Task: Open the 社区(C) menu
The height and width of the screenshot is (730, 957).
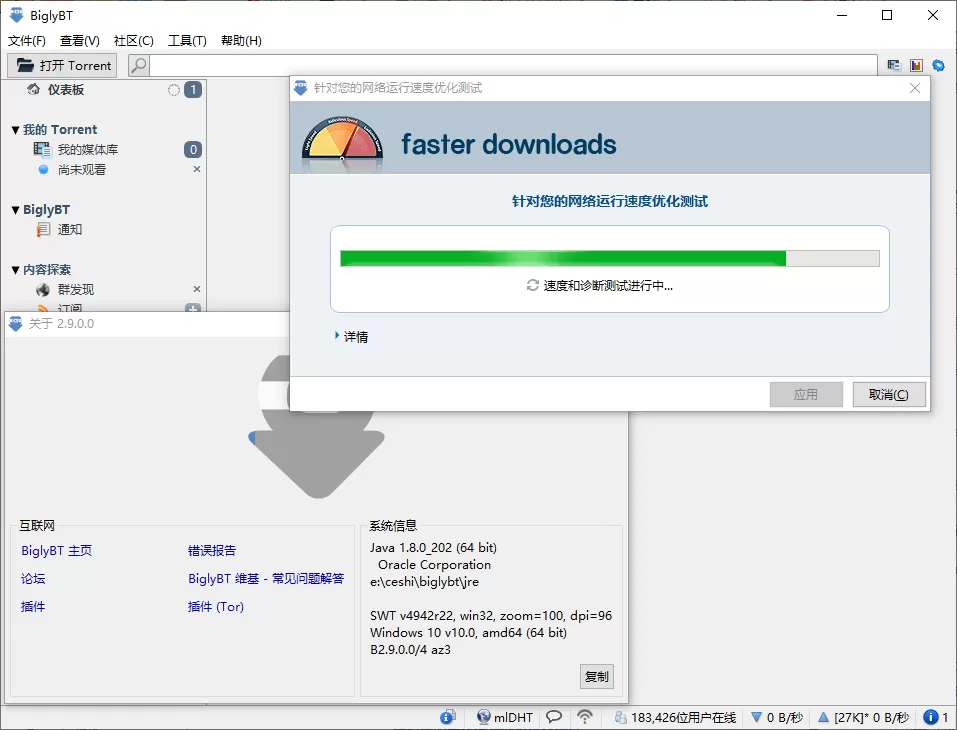Action: tap(134, 41)
